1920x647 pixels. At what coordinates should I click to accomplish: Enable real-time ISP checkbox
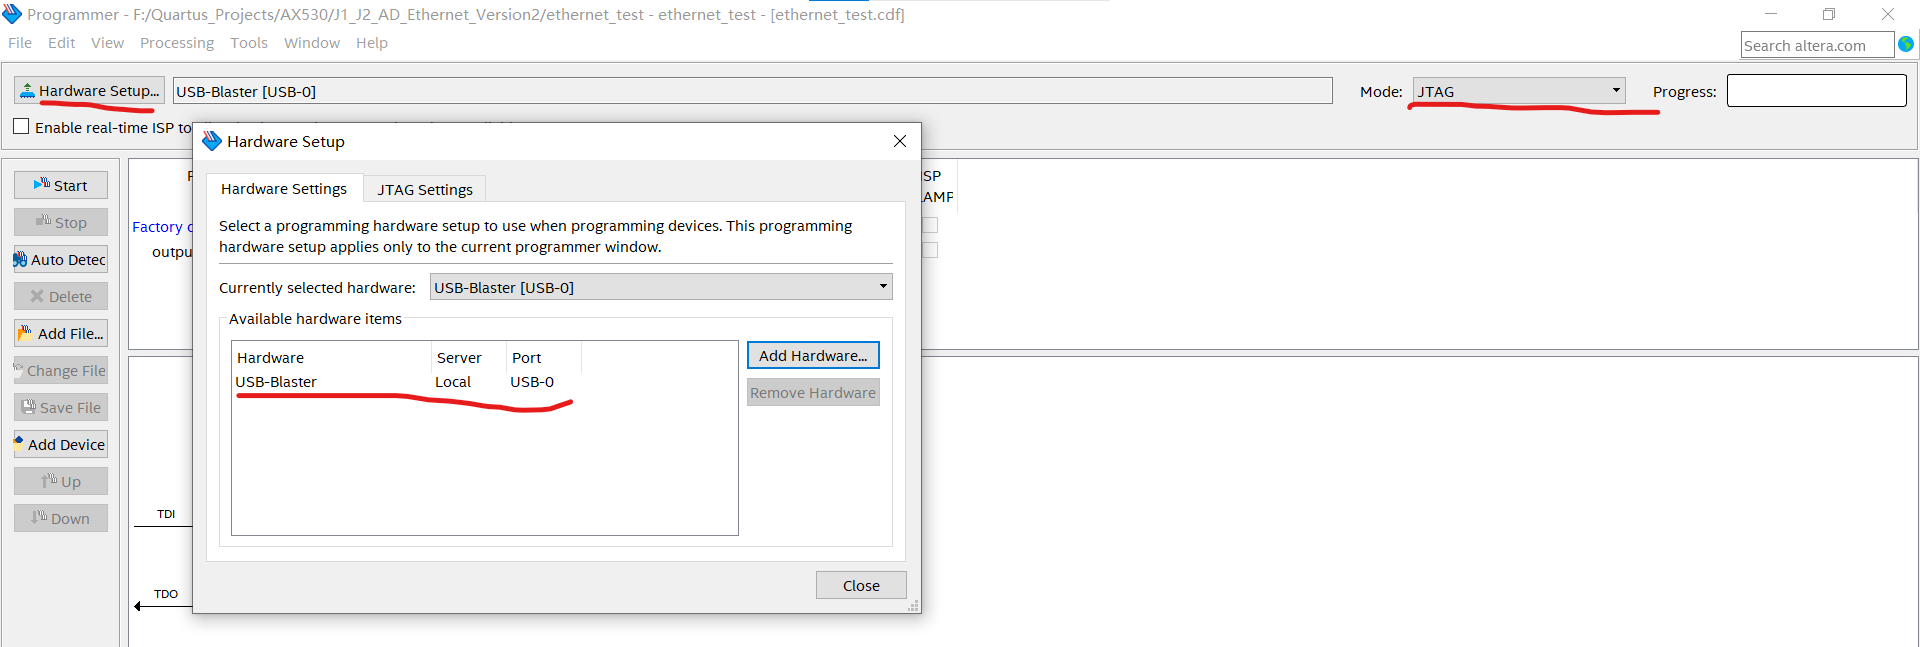21,127
